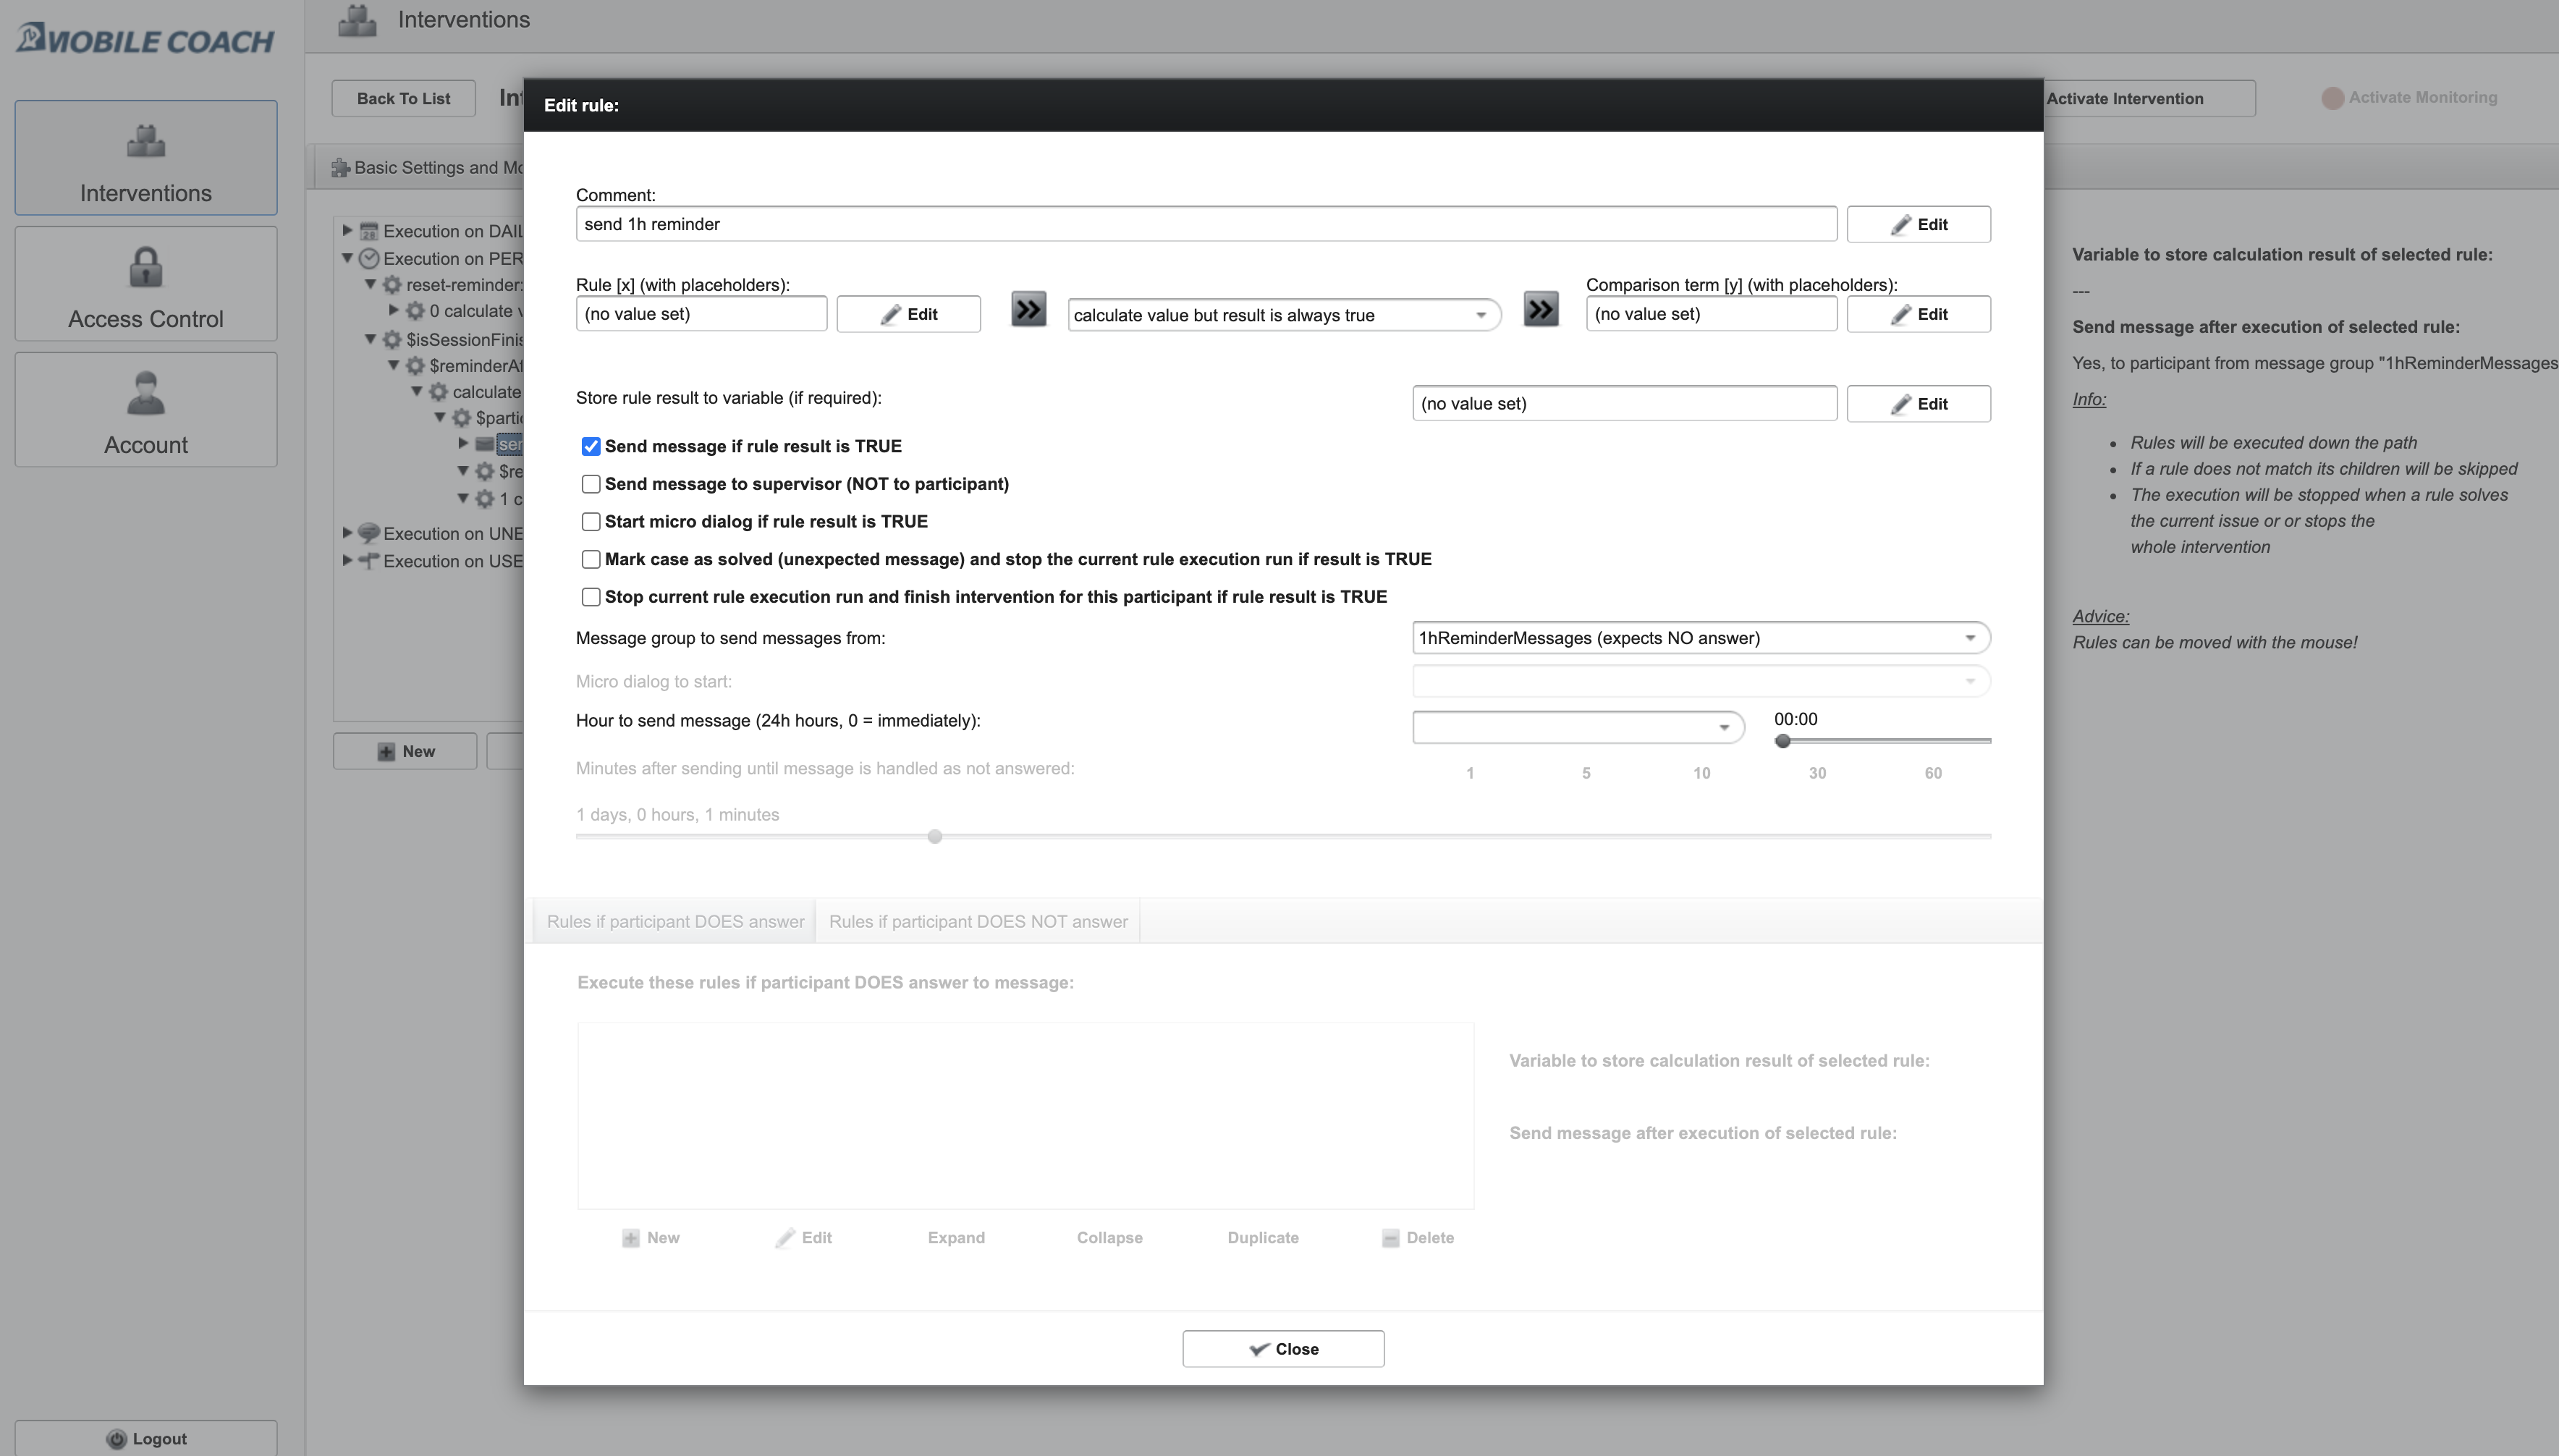Click pencil Edit button for Comment

pyautogui.click(x=1917, y=224)
